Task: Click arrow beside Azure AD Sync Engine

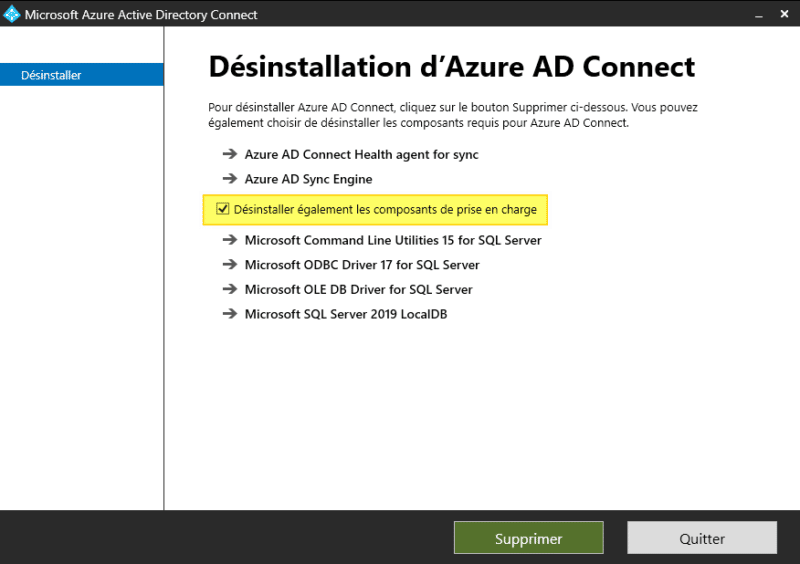Action: click(x=230, y=178)
